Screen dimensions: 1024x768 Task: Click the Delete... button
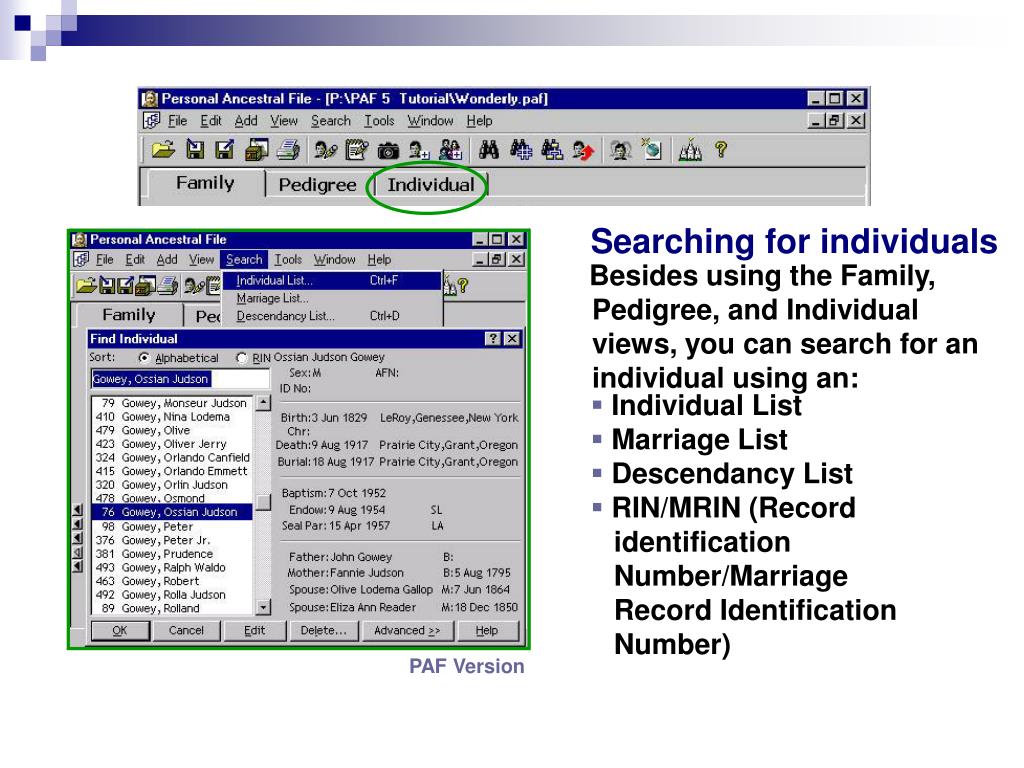click(323, 630)
